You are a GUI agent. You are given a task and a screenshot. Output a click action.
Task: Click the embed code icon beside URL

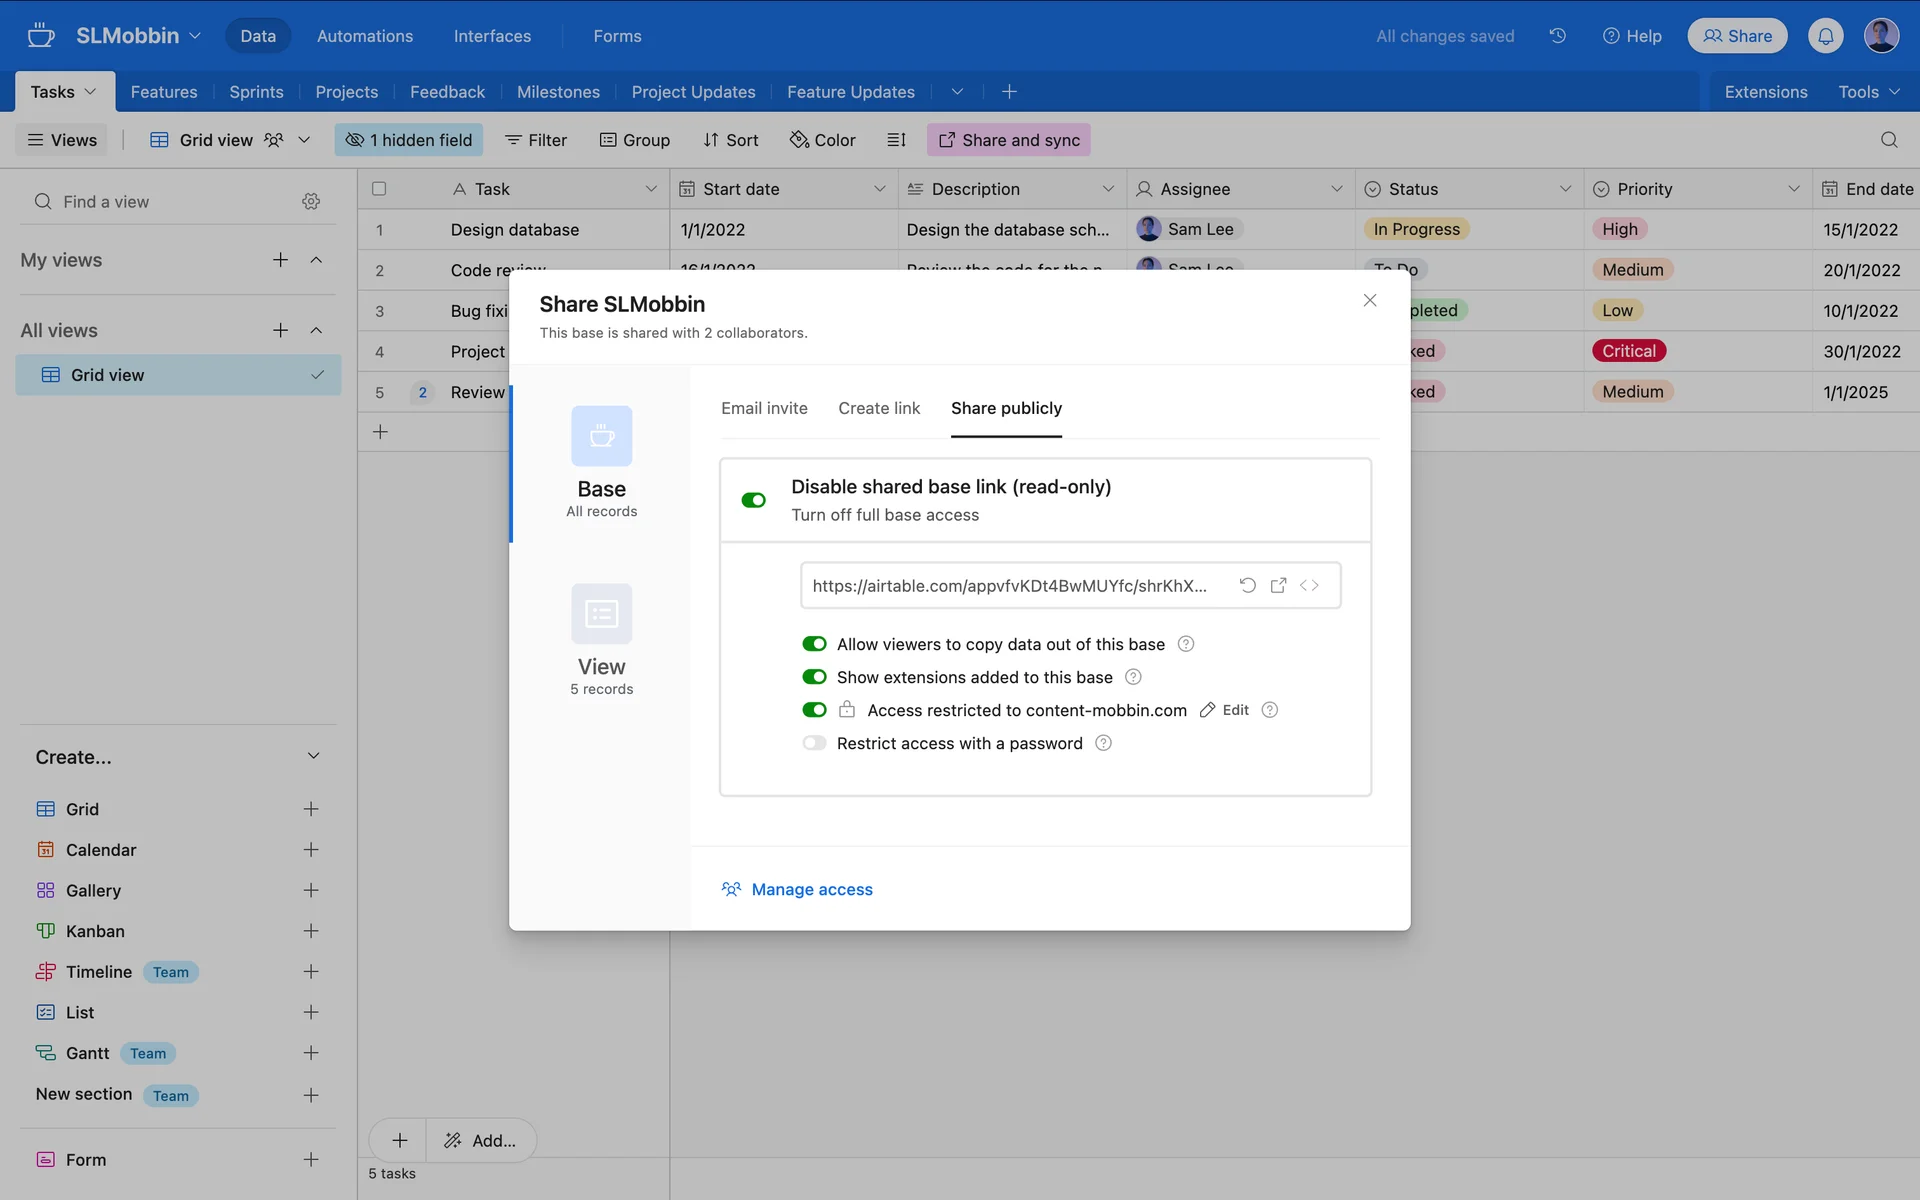1309,585
